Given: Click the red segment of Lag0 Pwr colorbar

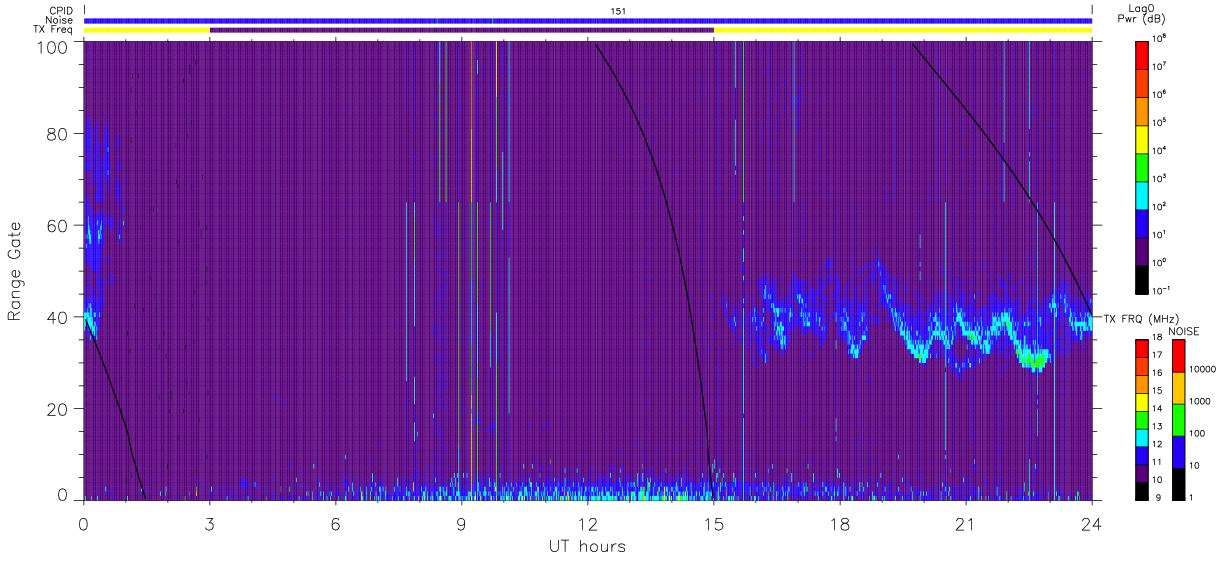Looking at the screenshot, I should coord(1142,54).
